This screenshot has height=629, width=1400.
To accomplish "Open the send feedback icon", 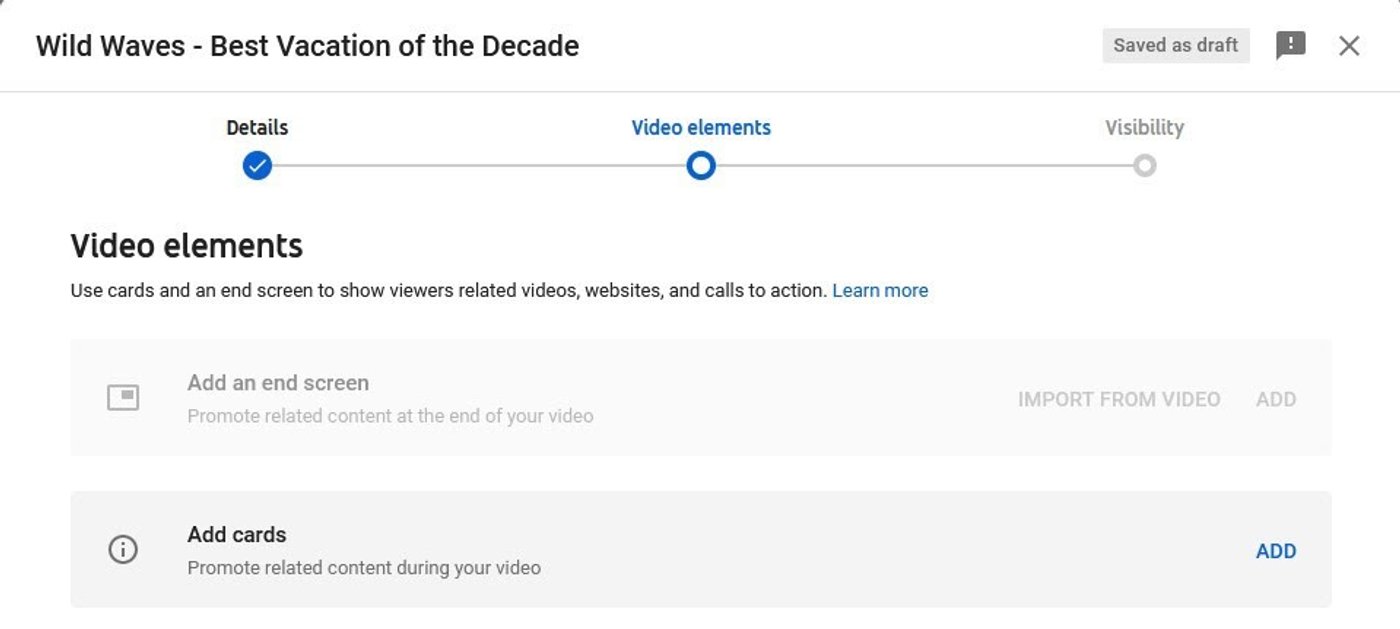I will pos(1289,45).
